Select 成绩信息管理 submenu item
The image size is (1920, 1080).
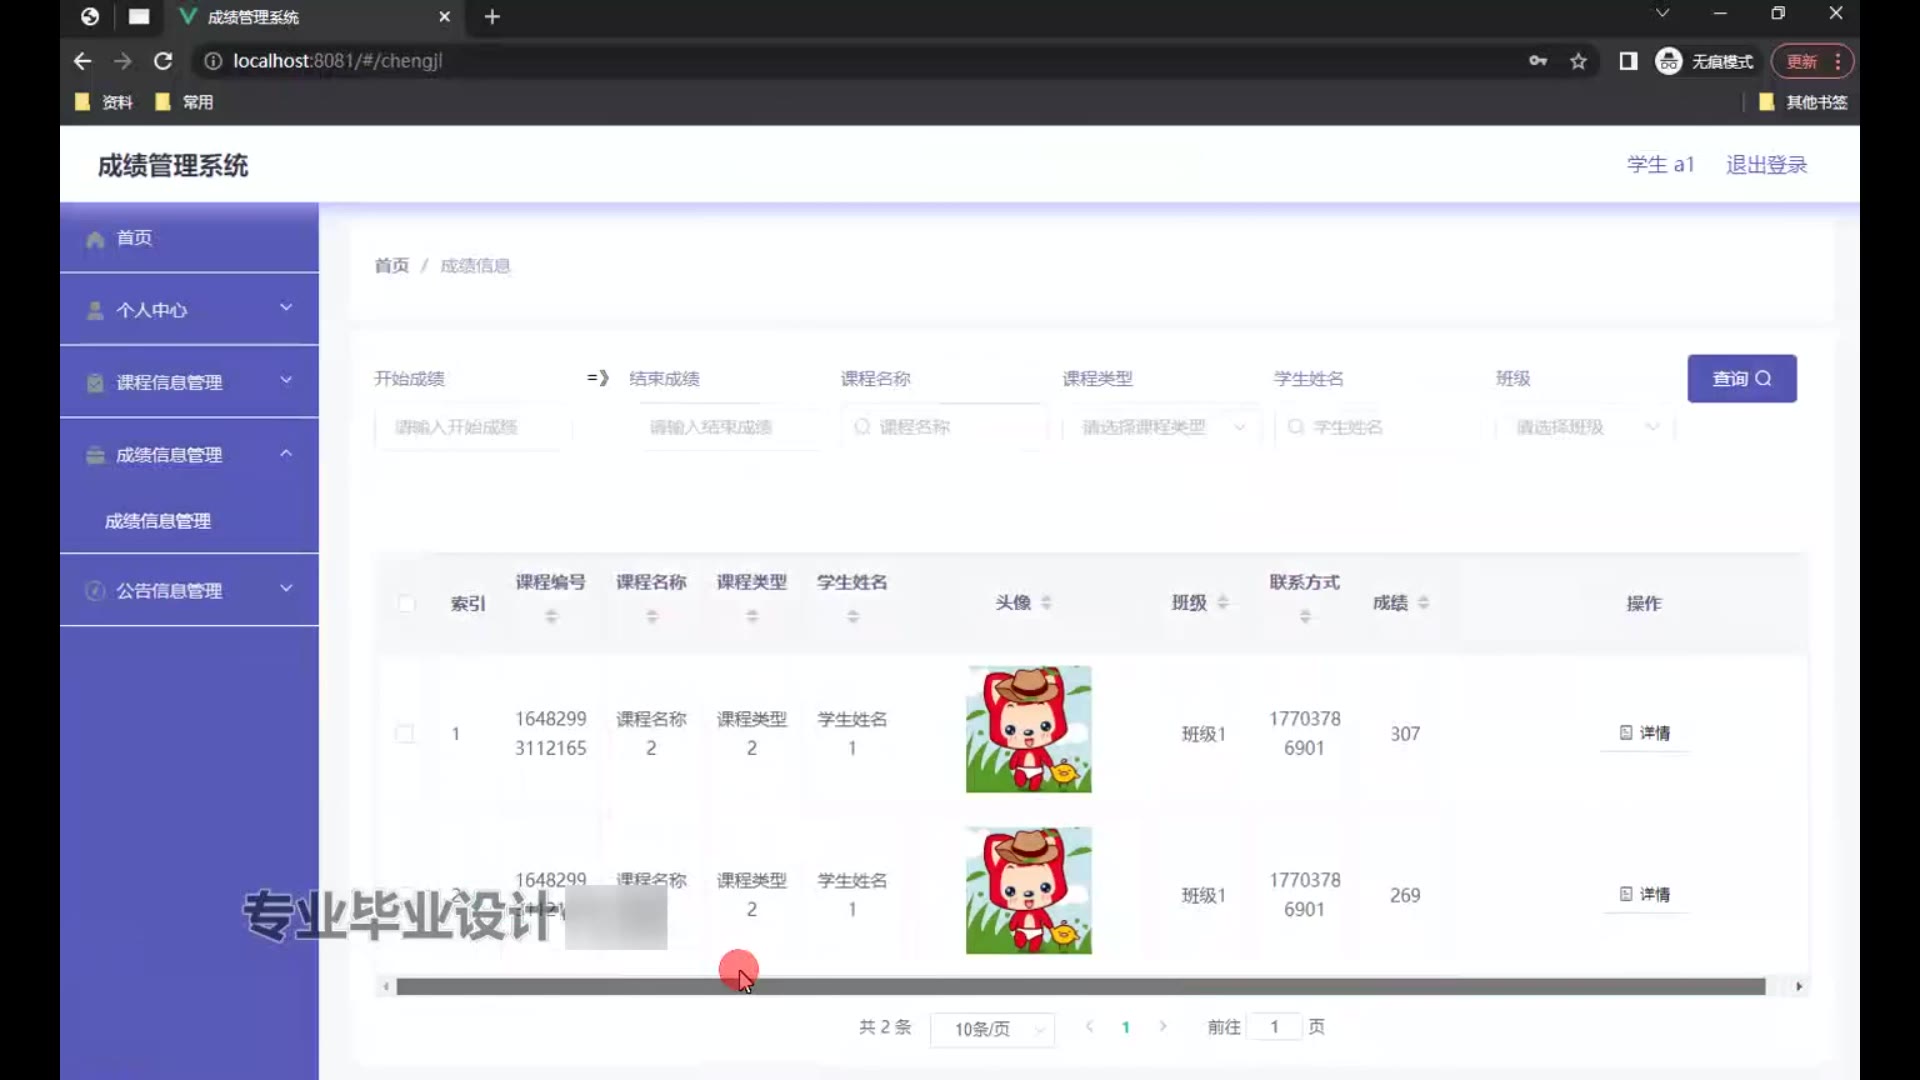158,521
